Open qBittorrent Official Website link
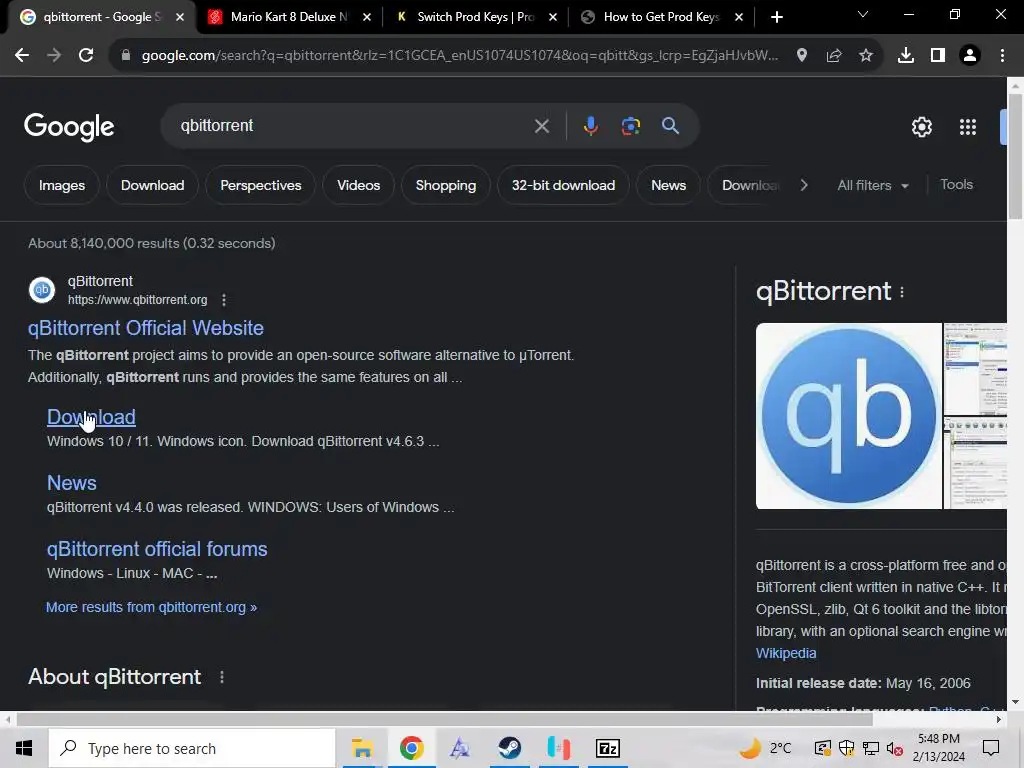Viewport: 1024px width, 768px height. (146, 328)
